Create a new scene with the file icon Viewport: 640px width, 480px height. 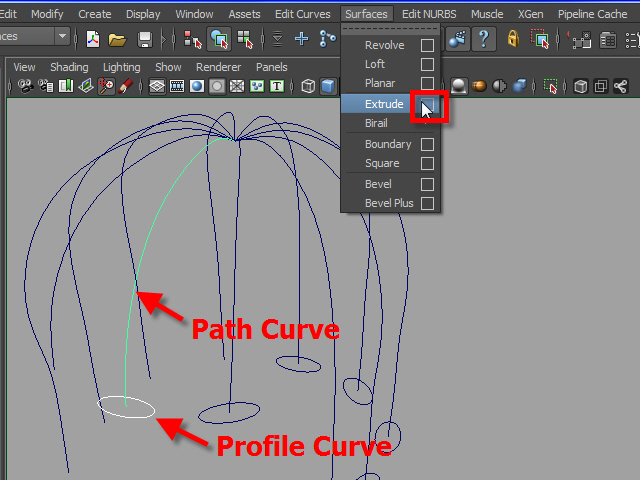[x=93, y=39]
